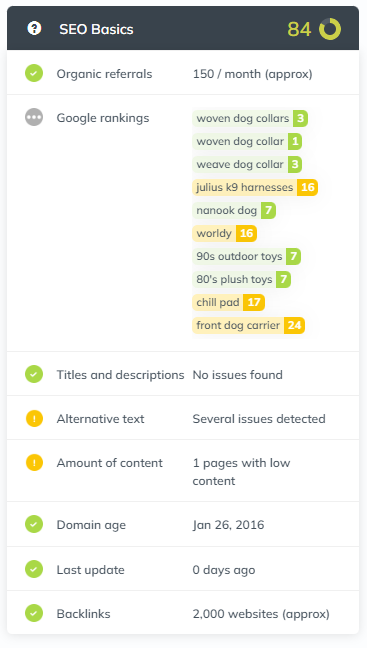Select the 'woven dog collars' keyword tag
367x648 pixels.
[x=250, y=119]
